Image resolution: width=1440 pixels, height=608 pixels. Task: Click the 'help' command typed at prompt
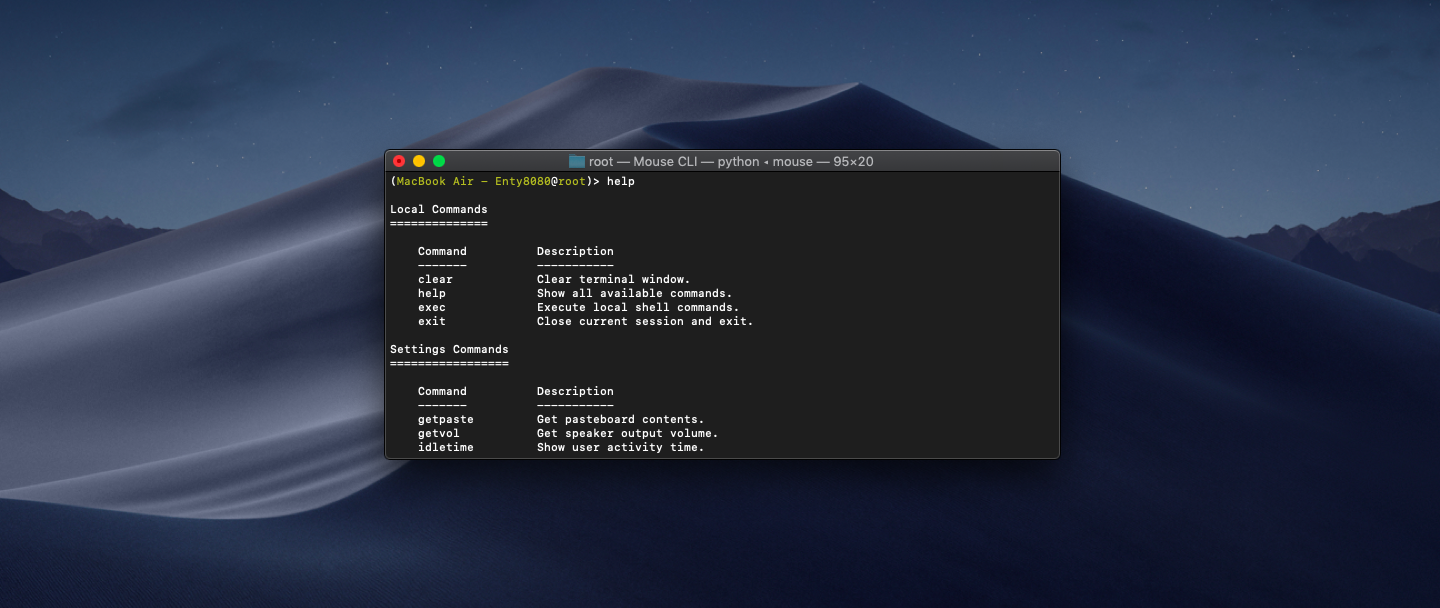pos(621,181)
